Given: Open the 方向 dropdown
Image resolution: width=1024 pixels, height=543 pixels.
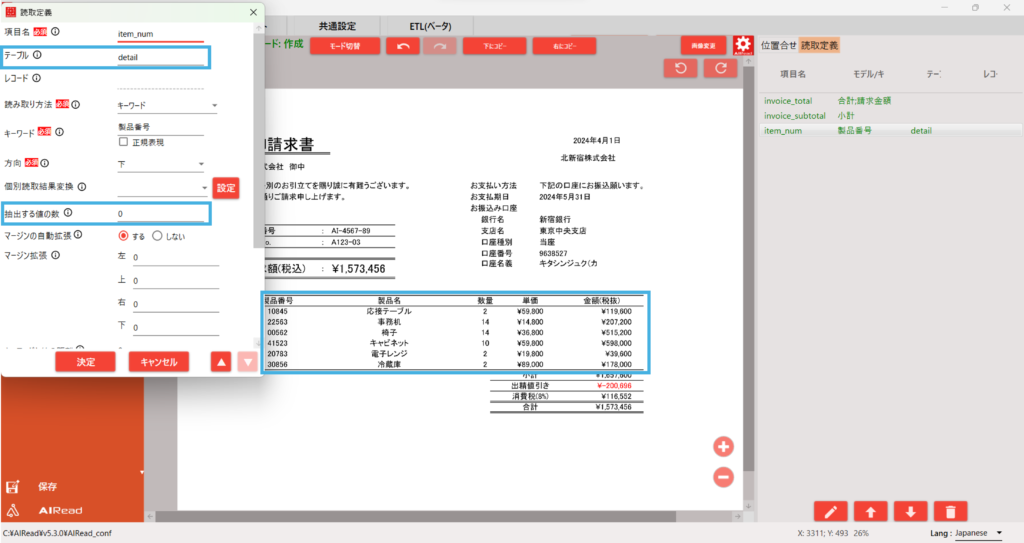Looking at the screenshot, I should [160, 164].
